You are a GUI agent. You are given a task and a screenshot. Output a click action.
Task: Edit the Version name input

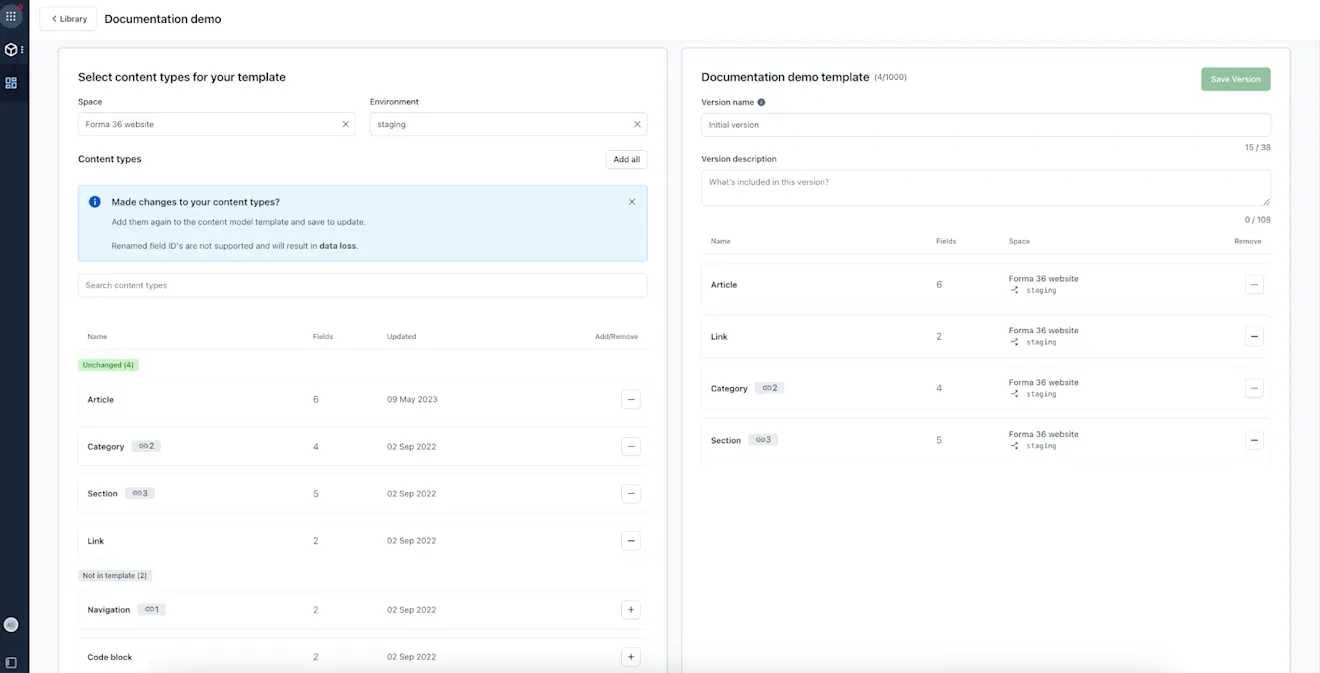[986, 125]
